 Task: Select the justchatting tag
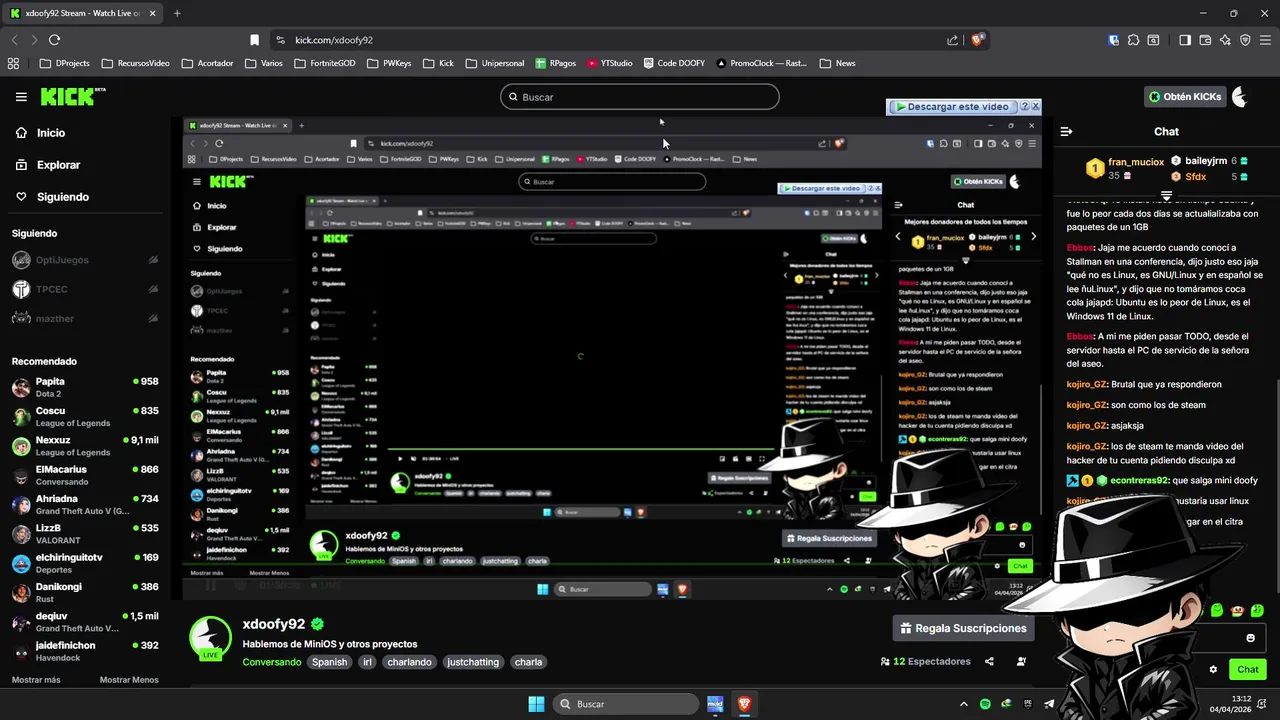pos(473,662)
